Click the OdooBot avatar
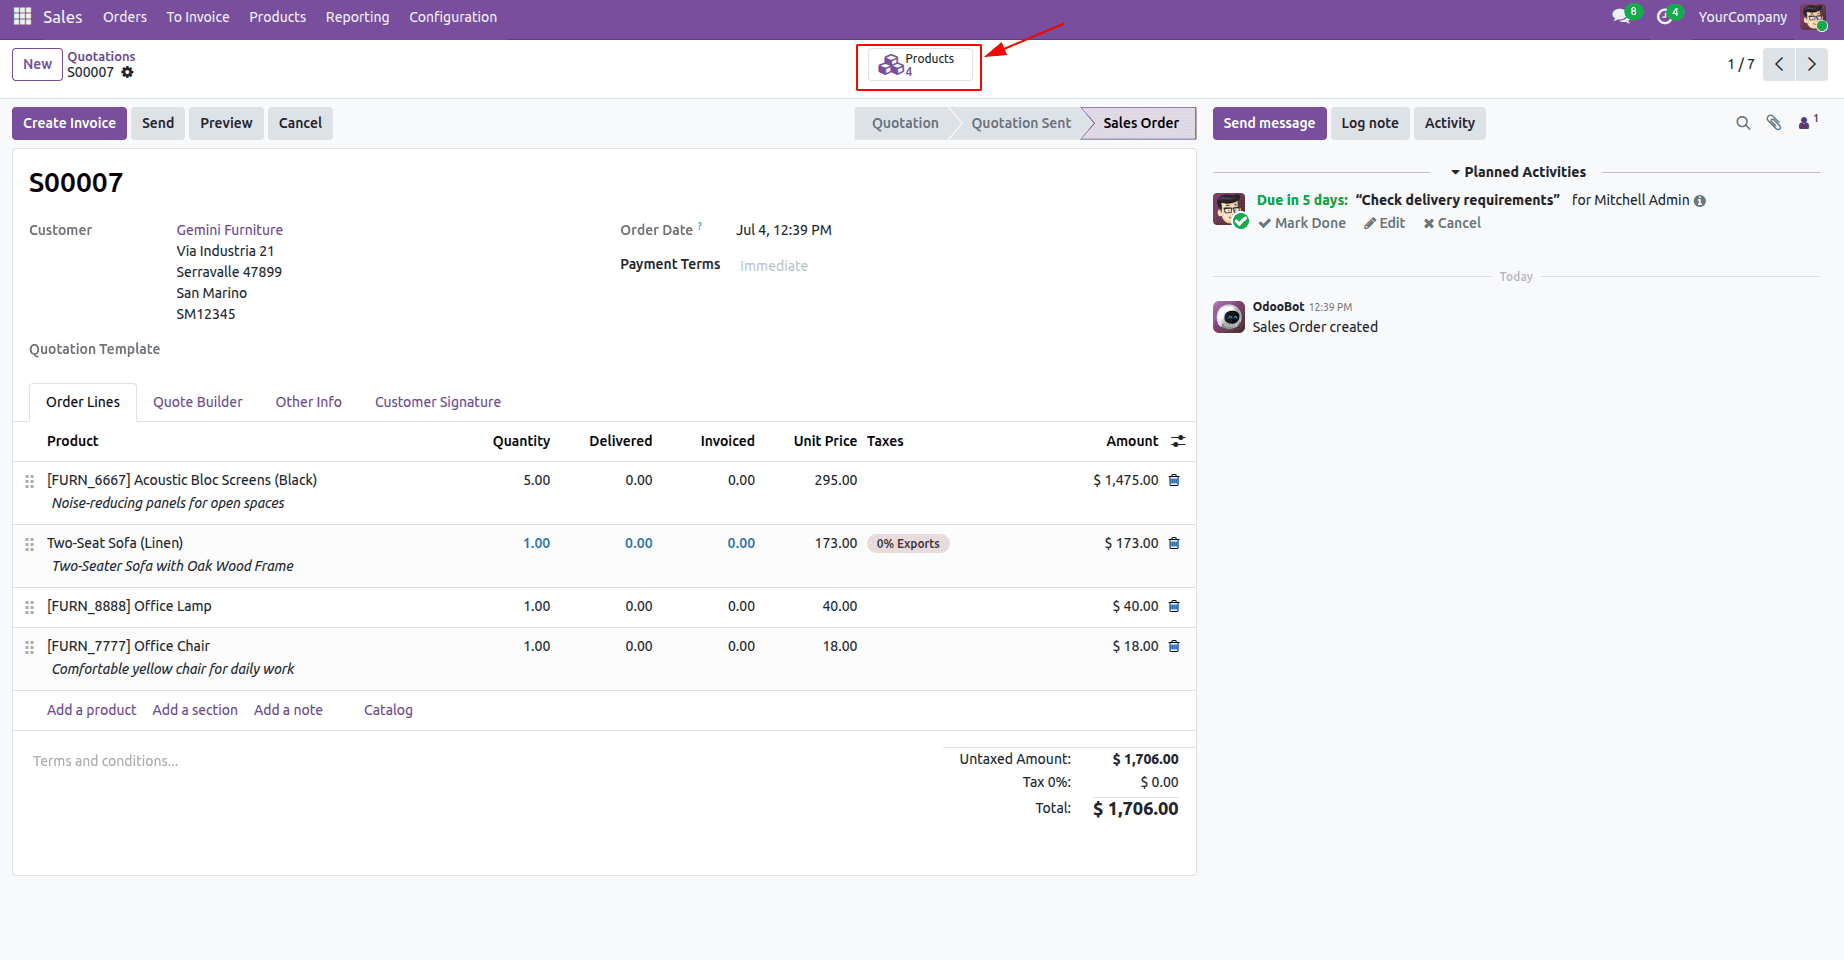 1229,317
